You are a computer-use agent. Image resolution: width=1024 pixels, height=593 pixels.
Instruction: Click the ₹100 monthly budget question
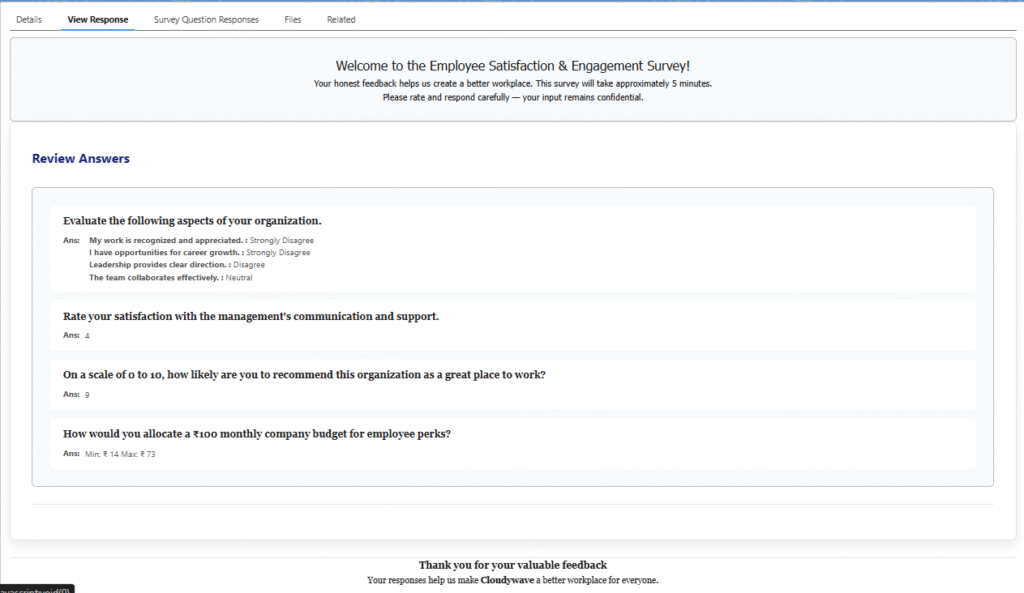pyautogui.click(x=256, y=434)
